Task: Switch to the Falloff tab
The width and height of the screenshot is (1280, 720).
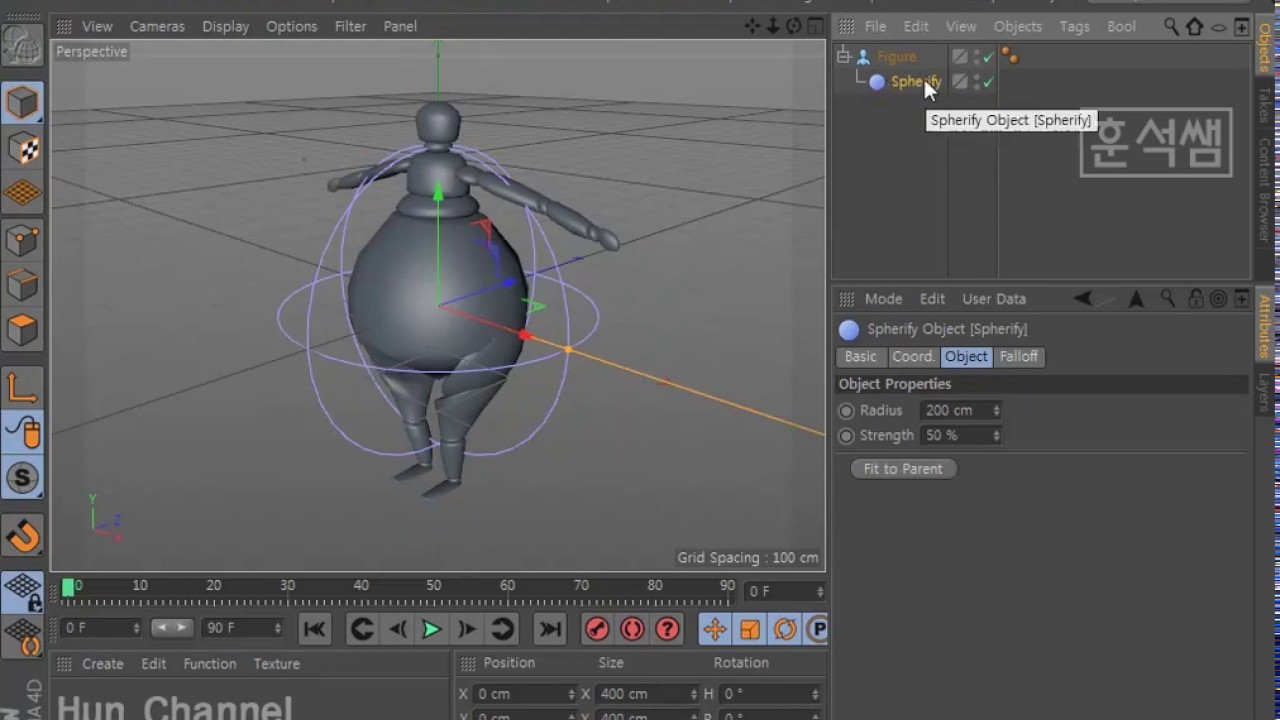Action: click(1018, 357)
